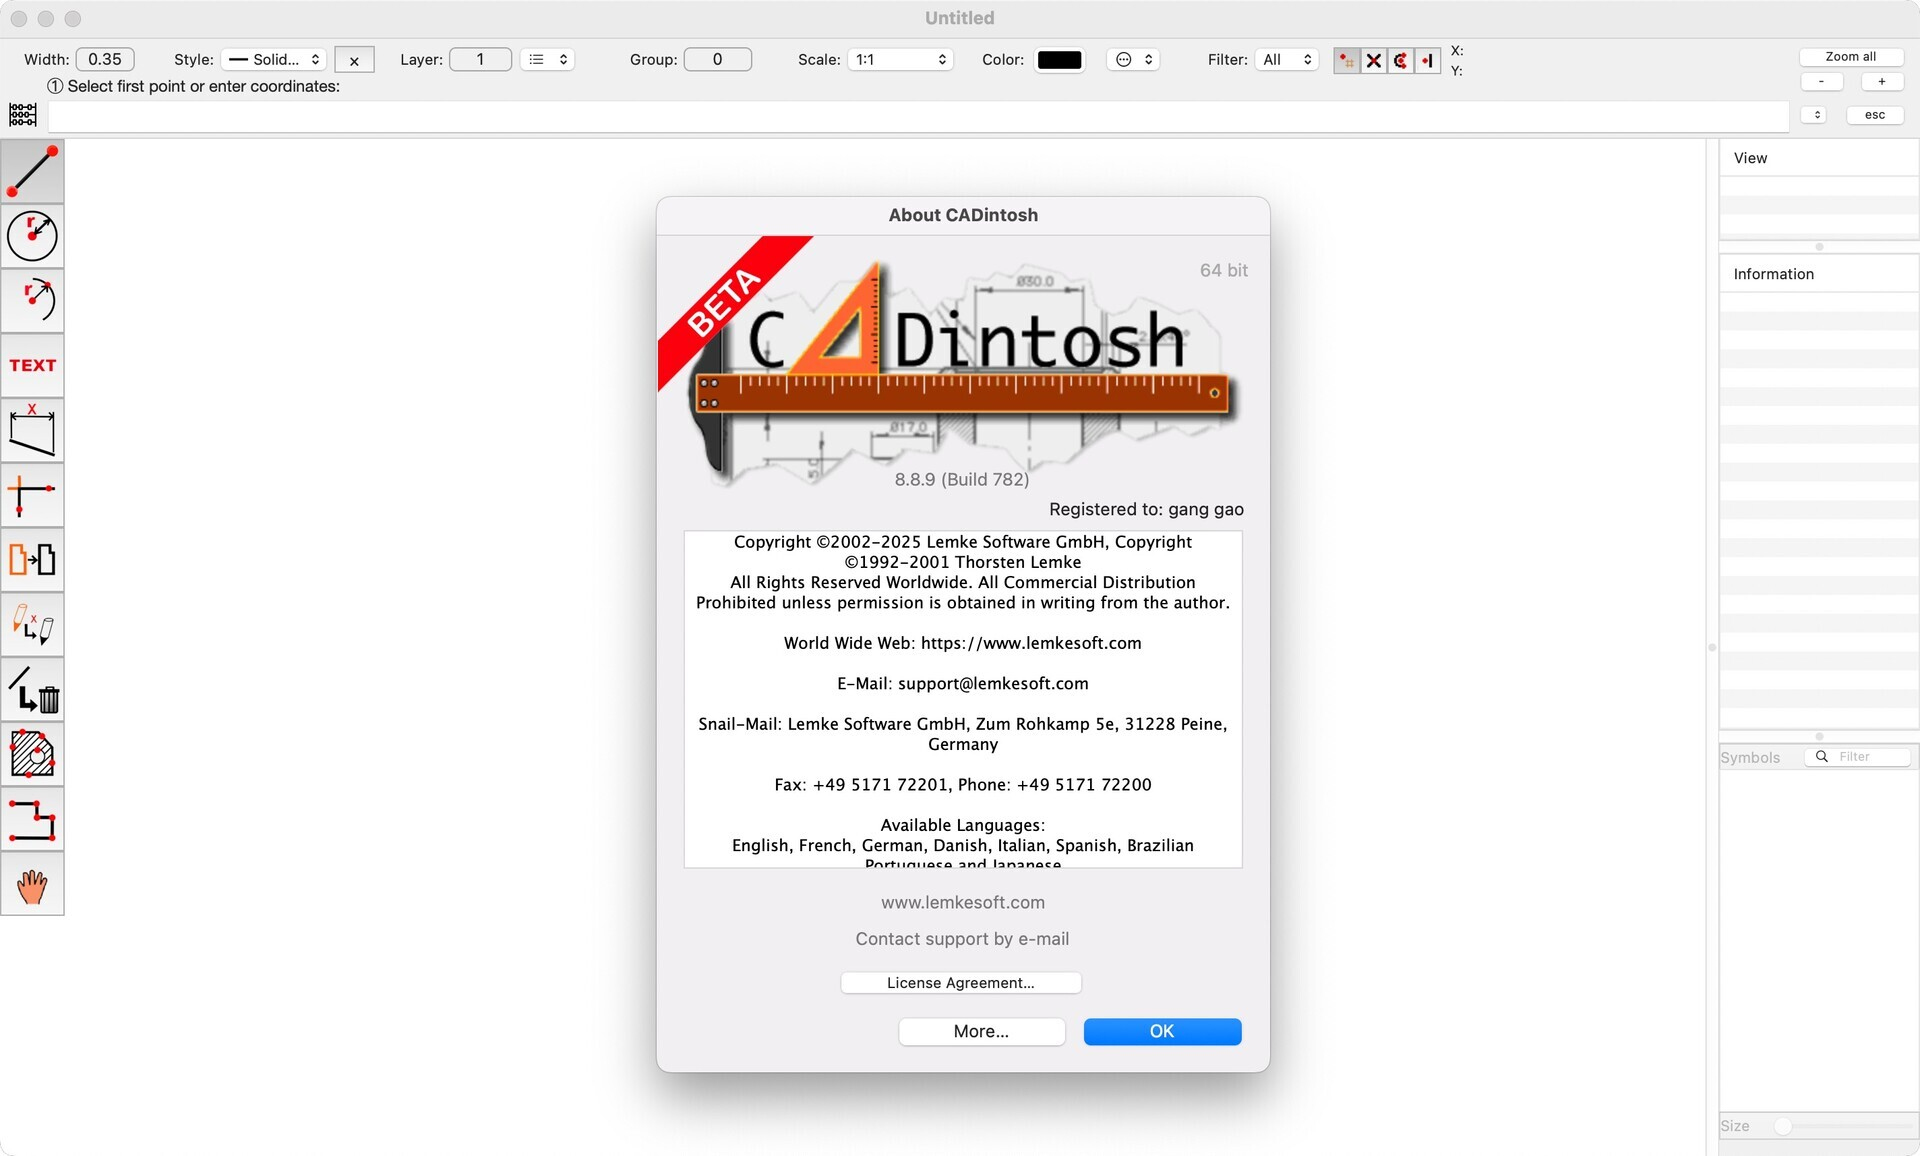Open the layer list dropdown
This screenshot has height=1156, width=1920.
pyautogui.click(x=547, y=60)
